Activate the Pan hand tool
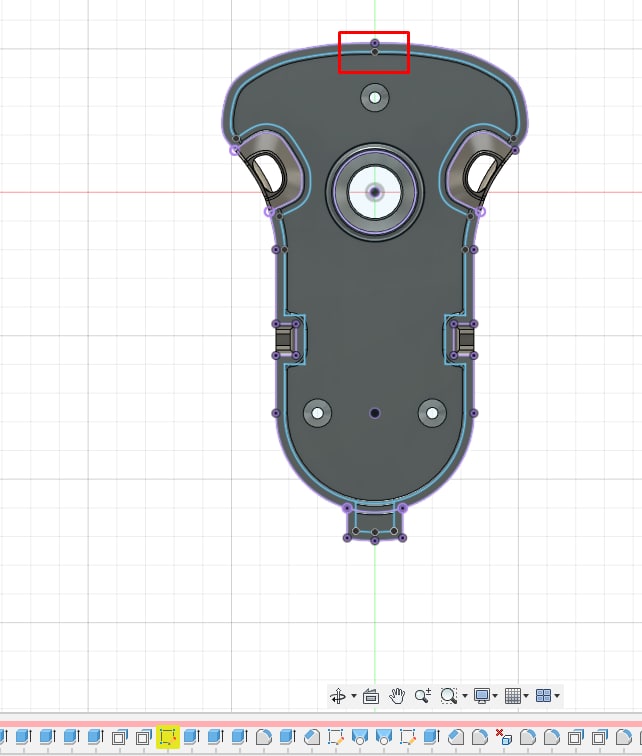642x756 pixels. coord(397,696)
